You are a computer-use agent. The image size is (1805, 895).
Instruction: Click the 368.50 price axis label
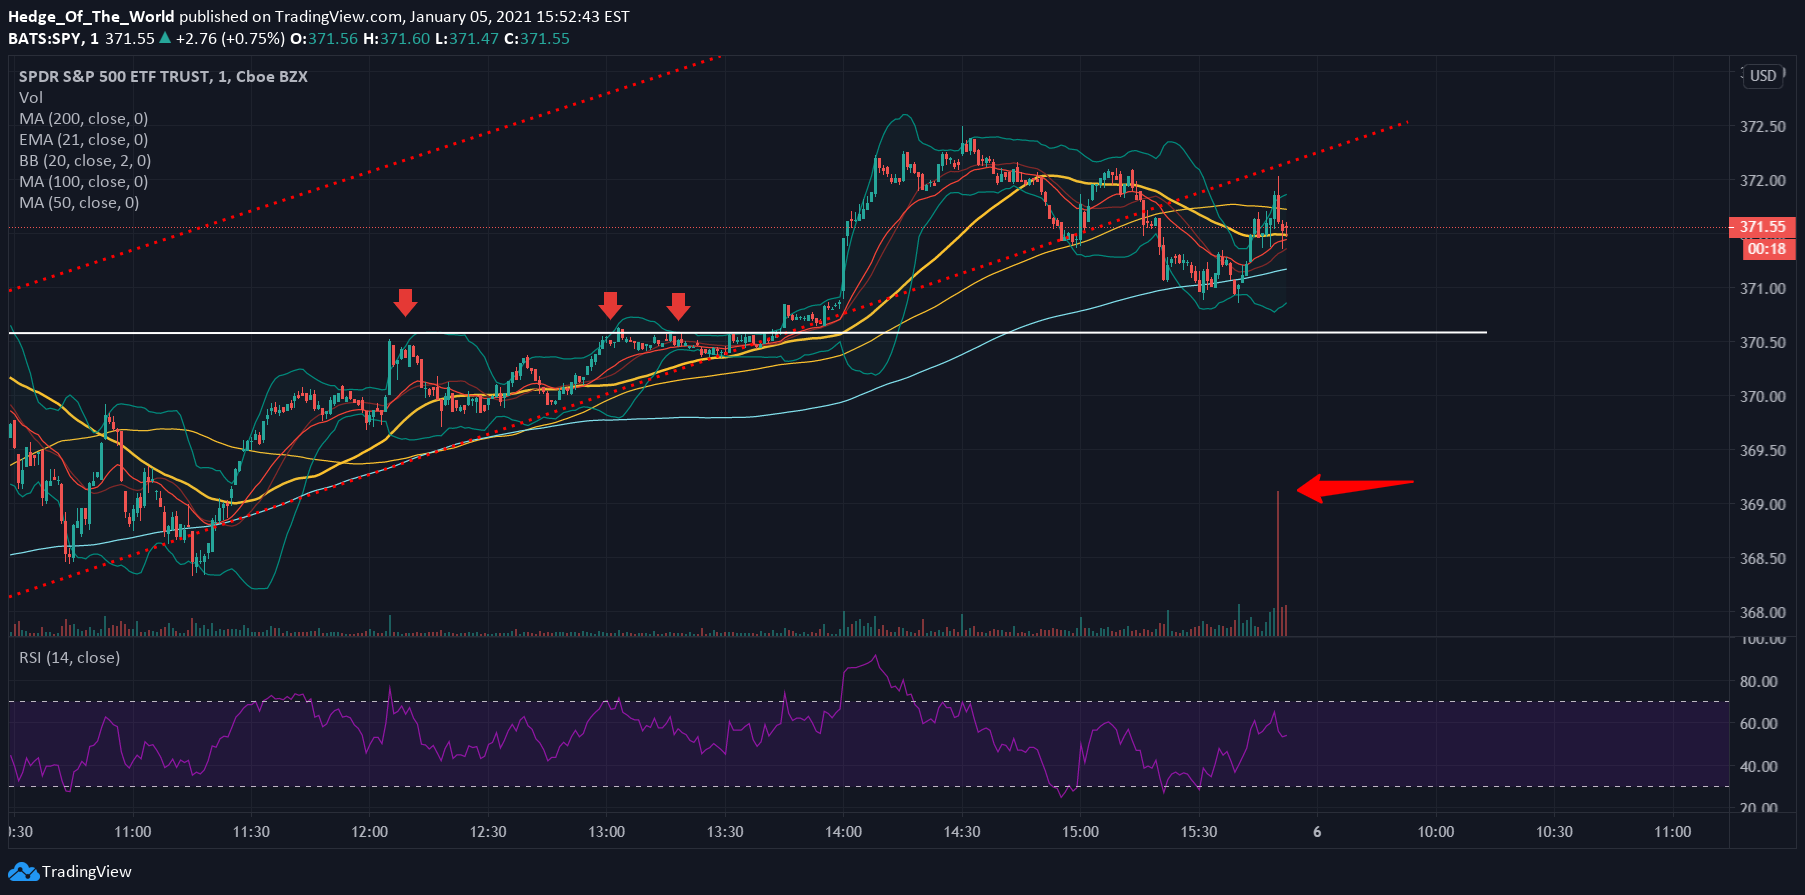coord(1763,559)
